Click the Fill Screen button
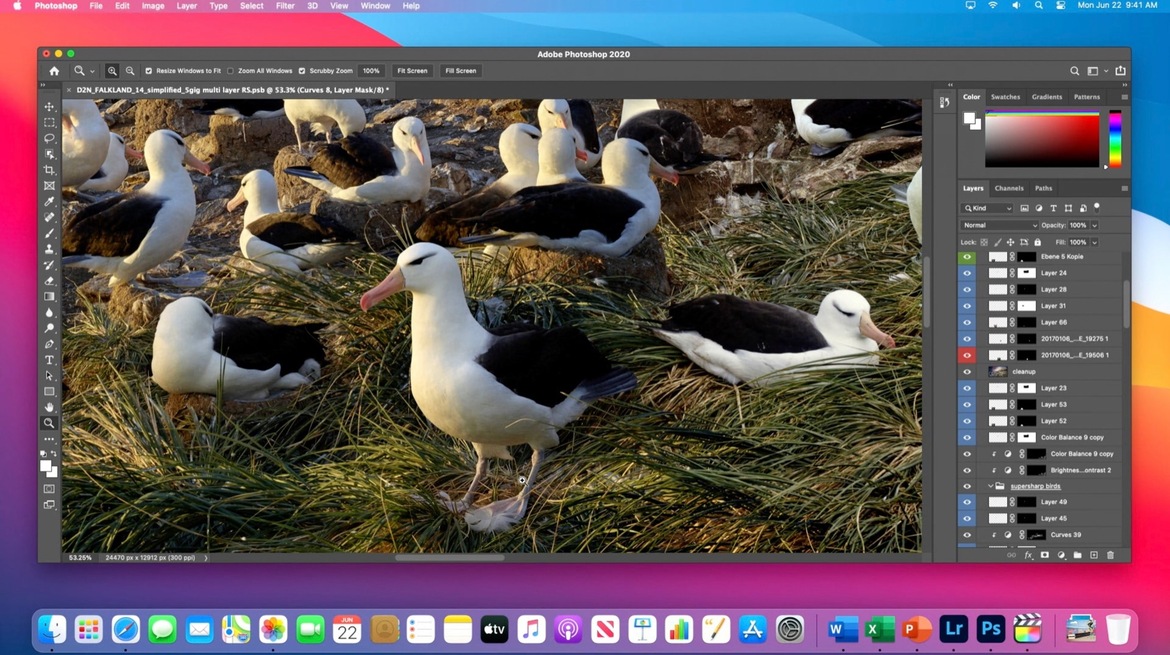This screenshot has width=1170, height=655. pyautogui.click(x=459, y=70)
